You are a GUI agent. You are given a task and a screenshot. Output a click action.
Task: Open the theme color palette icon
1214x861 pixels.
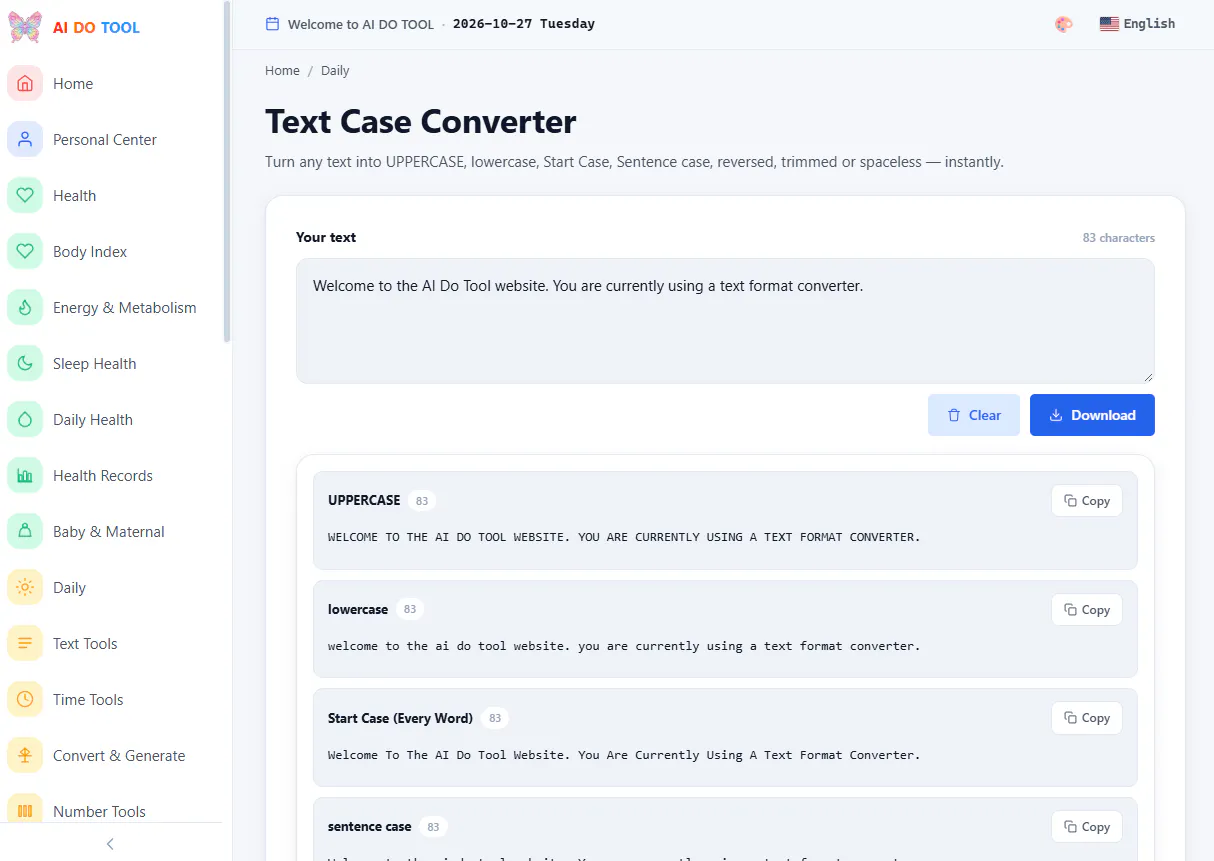[1064, 24]
